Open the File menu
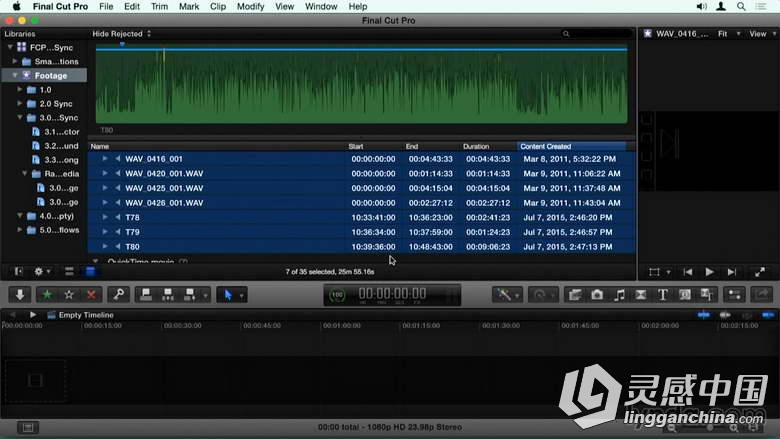The height and width of the screenshot is (439, 780). pos(106,6)
